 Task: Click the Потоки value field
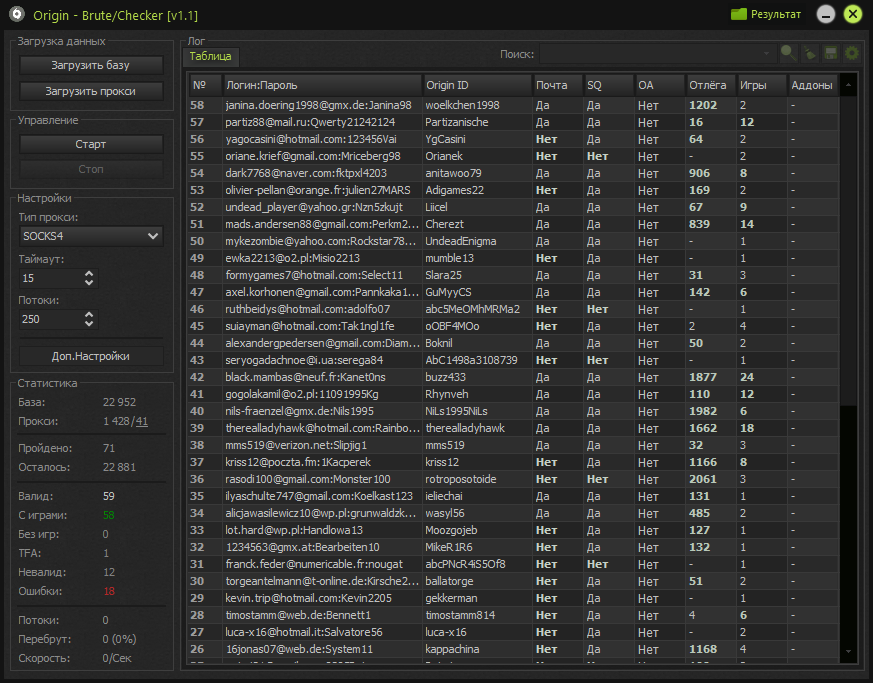[51, 320]
